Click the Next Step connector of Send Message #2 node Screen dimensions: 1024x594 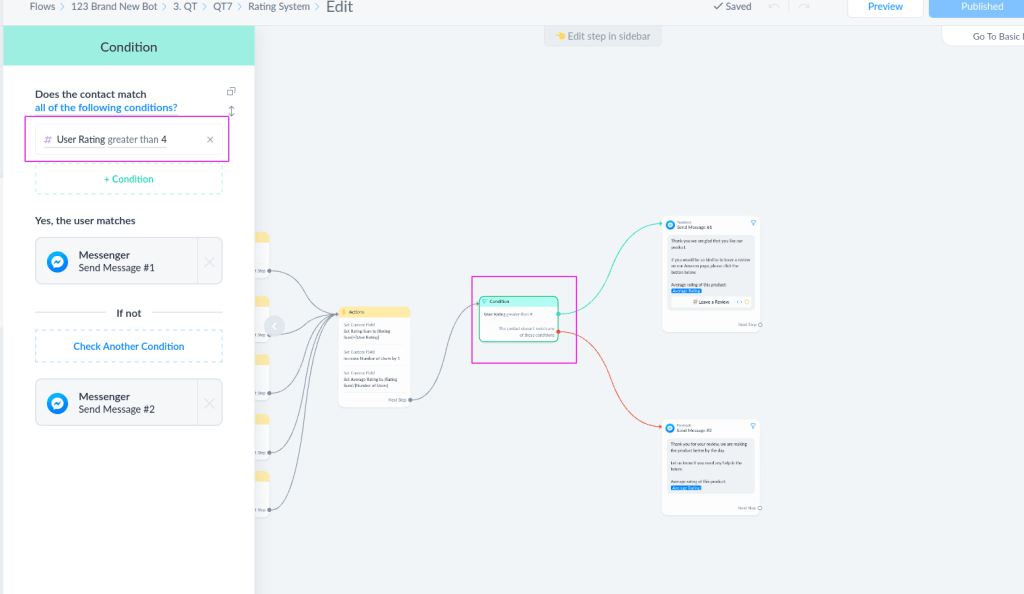tap(760, 508)
